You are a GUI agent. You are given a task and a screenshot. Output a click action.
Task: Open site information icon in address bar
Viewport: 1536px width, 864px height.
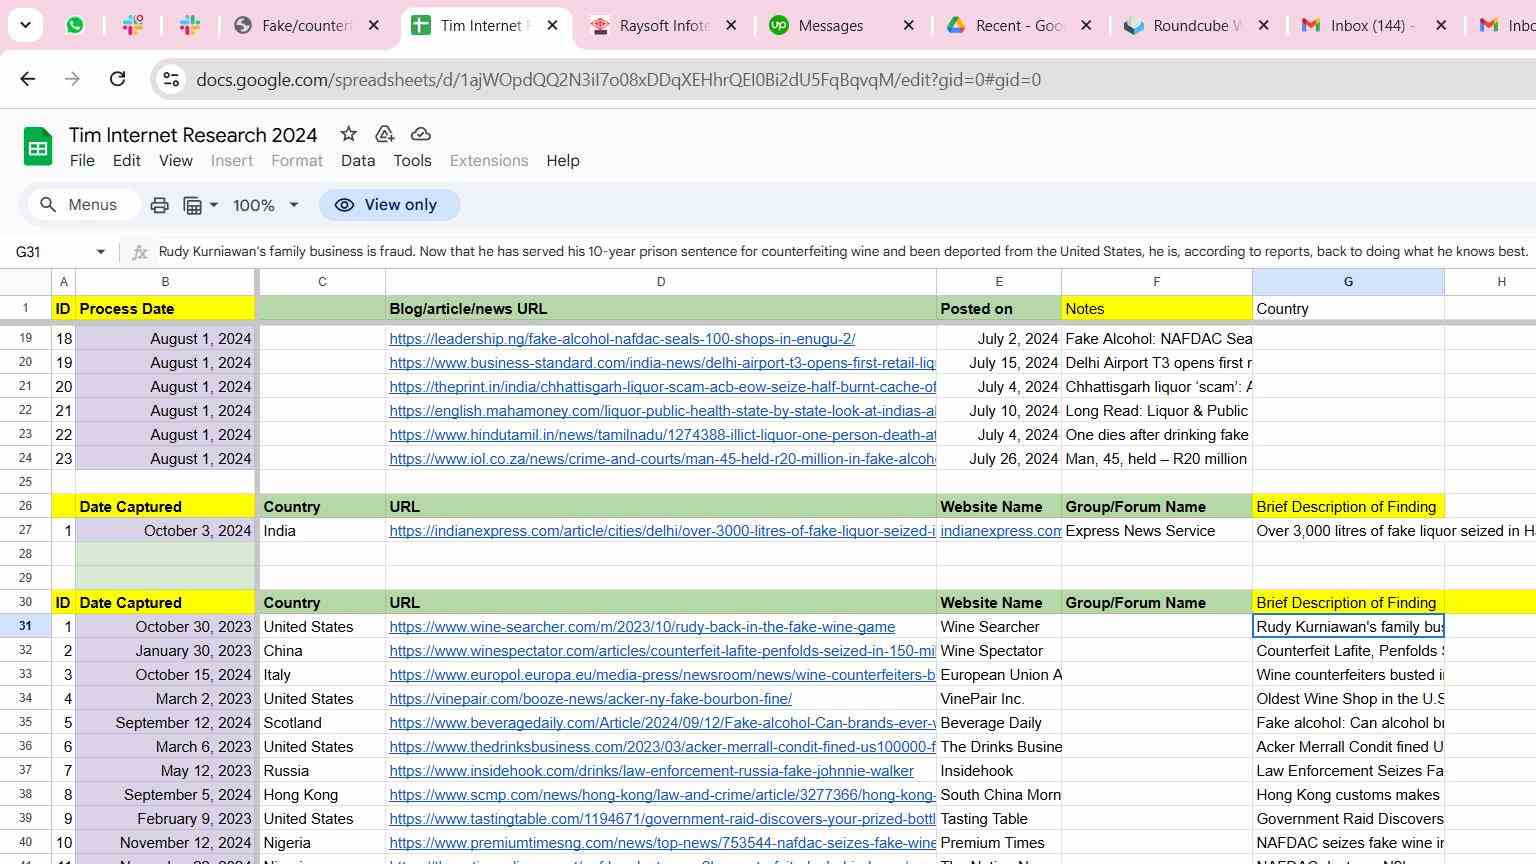pyautogui.click(x=171, y=80)
